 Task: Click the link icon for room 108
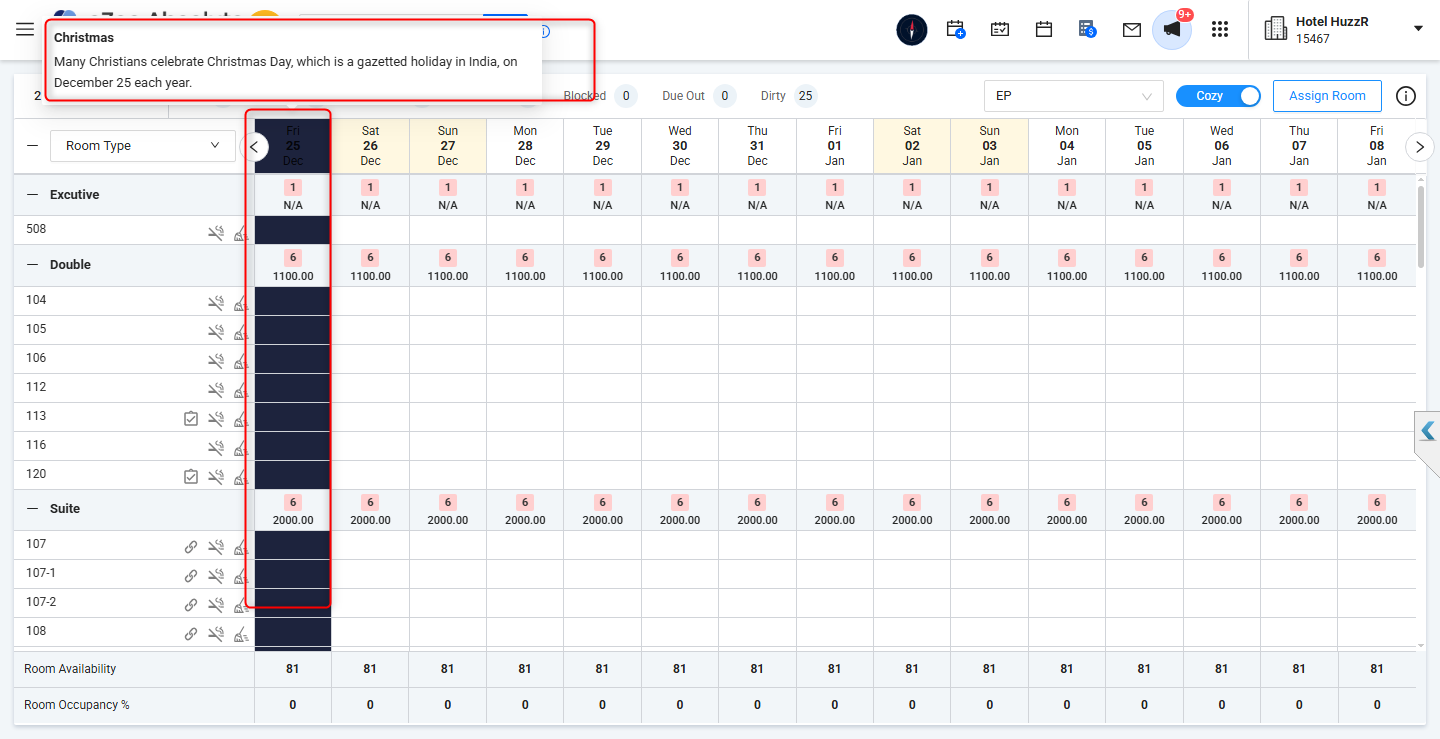pyautogui.click(x=191, y=634)
